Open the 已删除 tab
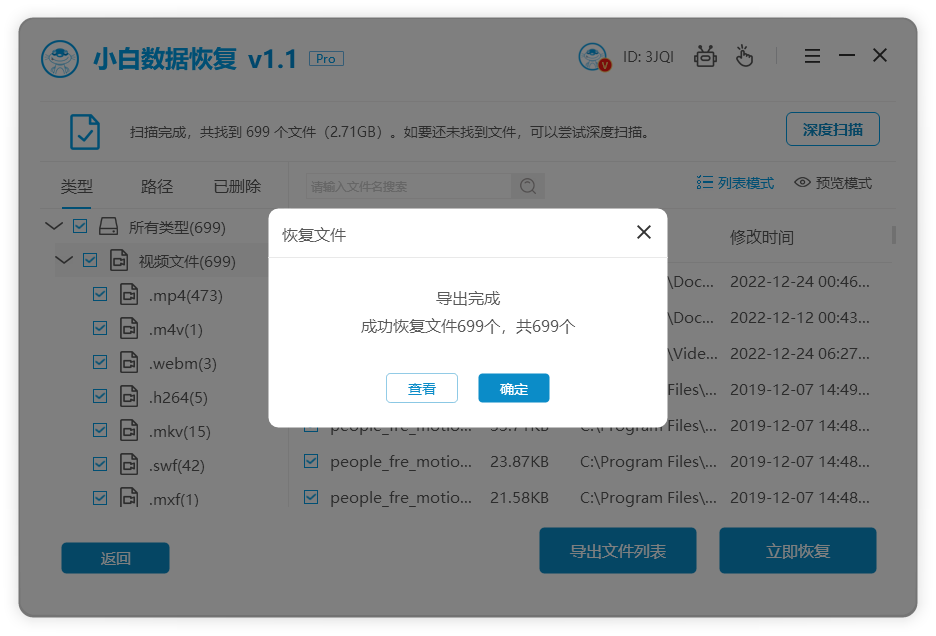Screen dimensions: 936x636 pos(239,186)
